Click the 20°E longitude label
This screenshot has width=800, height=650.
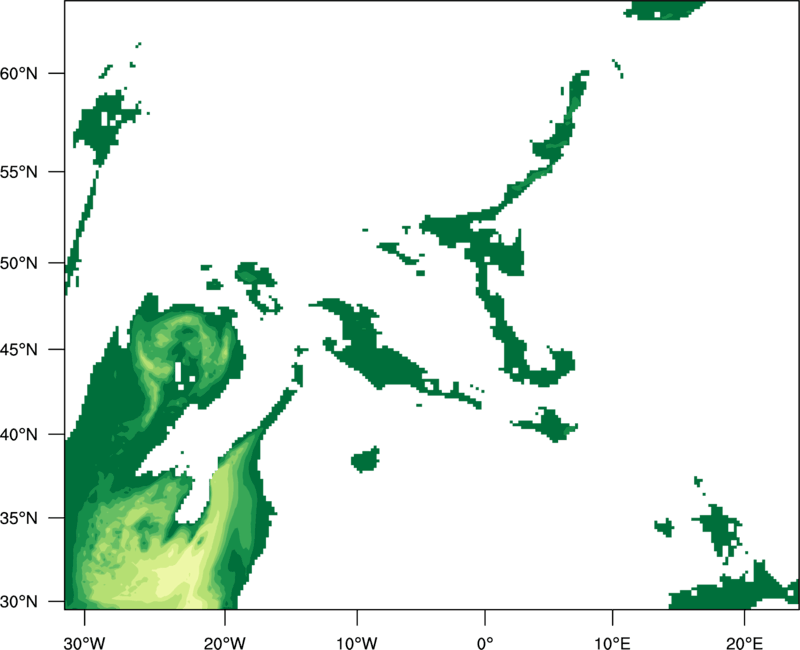[x=744, y=643]
